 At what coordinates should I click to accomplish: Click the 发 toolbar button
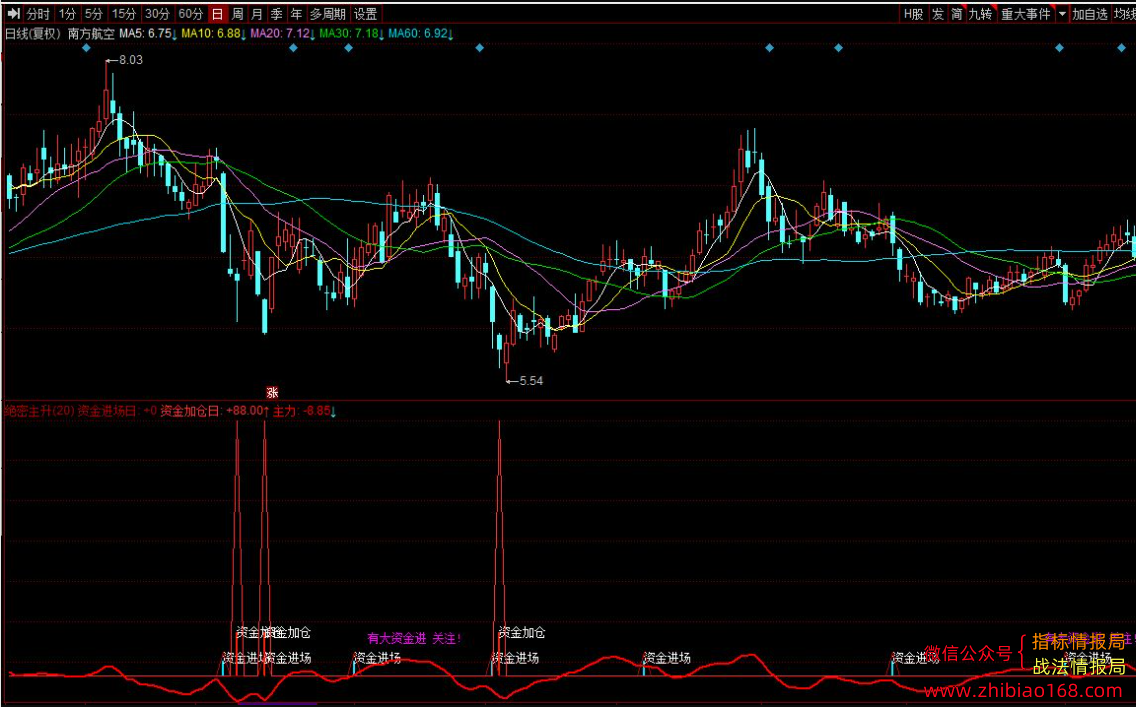point(937,14)
